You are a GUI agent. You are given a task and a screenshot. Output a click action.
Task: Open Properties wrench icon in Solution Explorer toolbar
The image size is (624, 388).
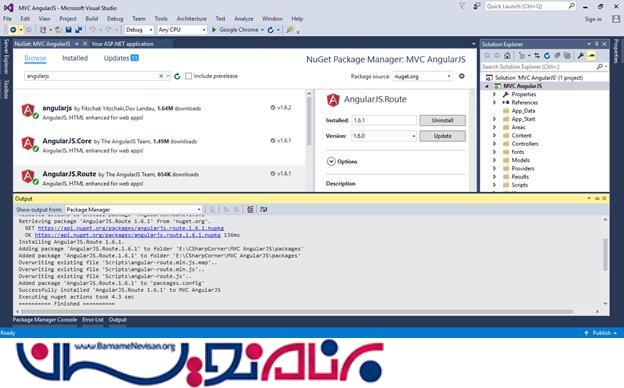[x=581, y=56]
